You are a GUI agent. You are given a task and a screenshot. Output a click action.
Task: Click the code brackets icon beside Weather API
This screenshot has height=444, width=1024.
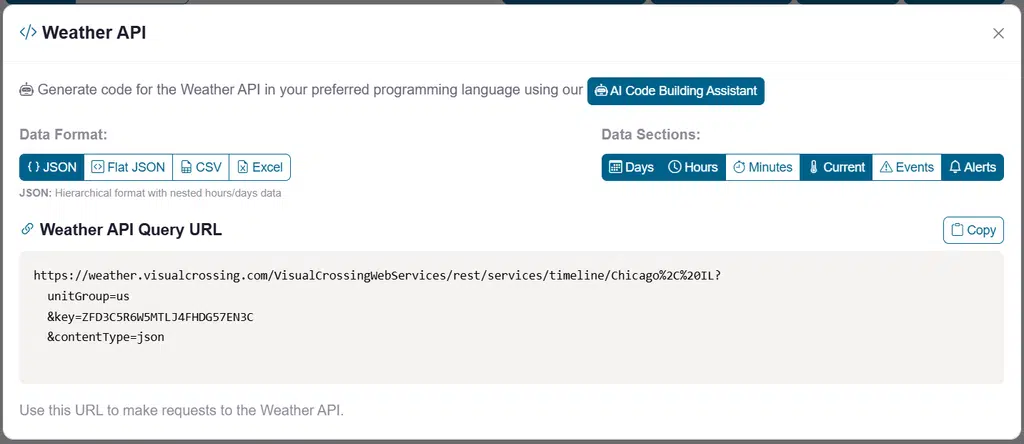pyautogui.click(x=27, y=33)
